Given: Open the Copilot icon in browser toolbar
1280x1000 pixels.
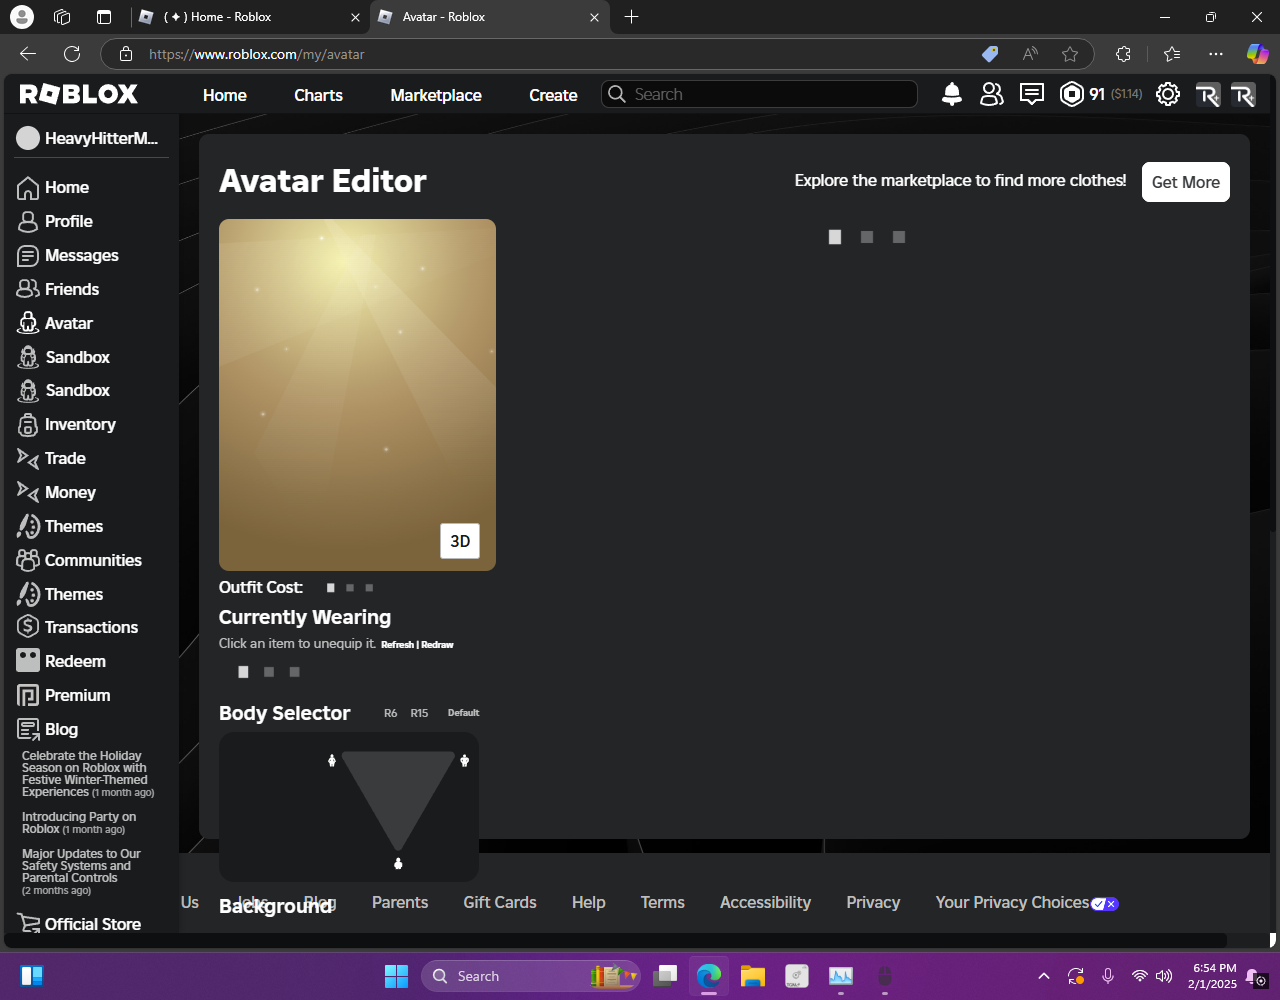Looking at the screenshot, I should pyautogui.click(x=1257, y=54).
